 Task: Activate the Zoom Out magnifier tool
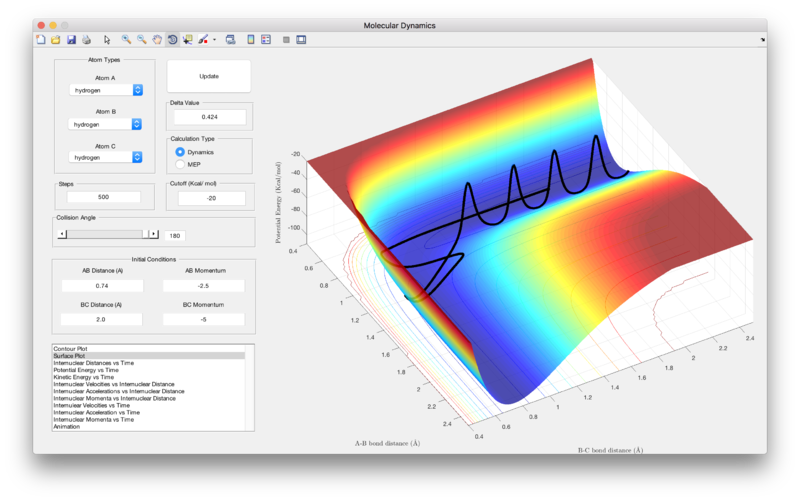pos(141,40)
